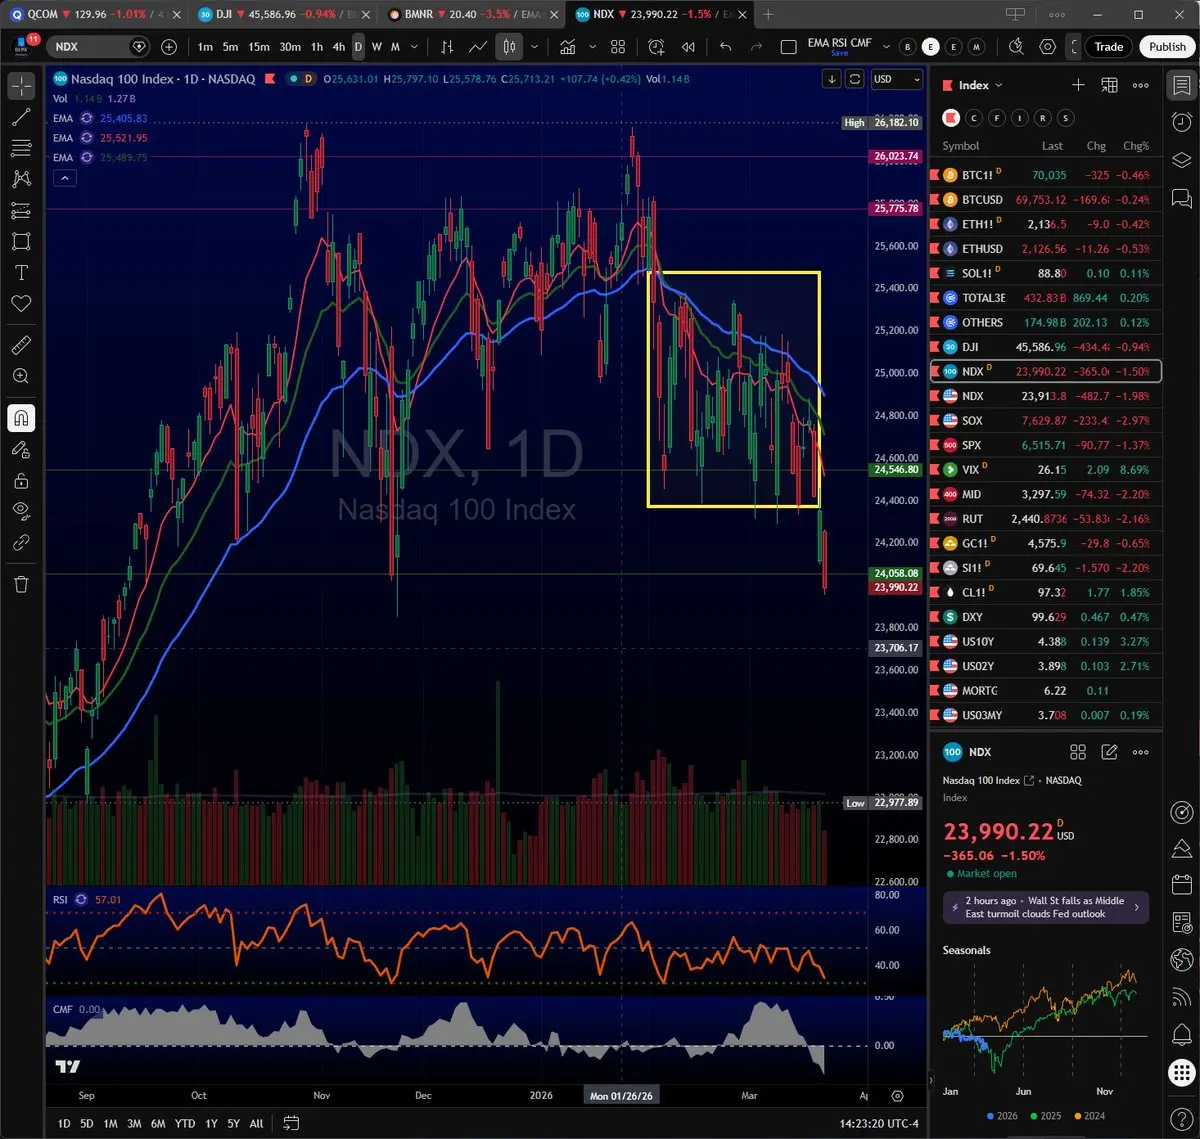Image resolution: width=1200 pixels, height=1139 pixels.
Task: Add a symbol to compare using the plus icon
Action: pos(169,47)
